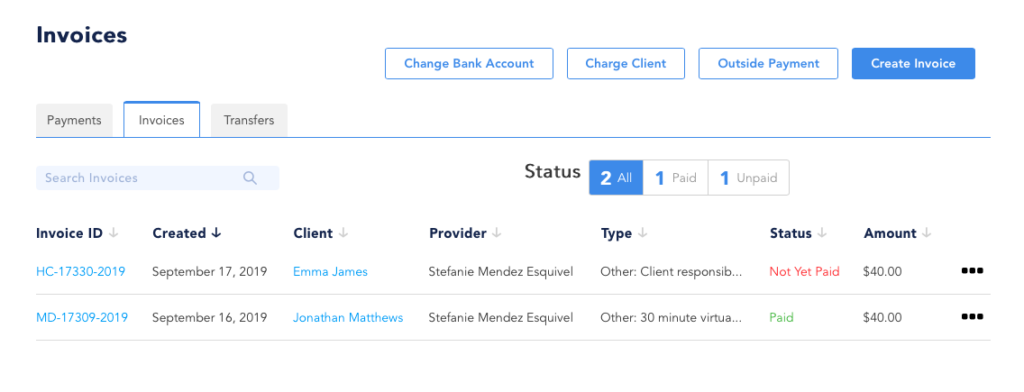
Task: Click the search magnifier icon
Action: click(x=249, y=178)
